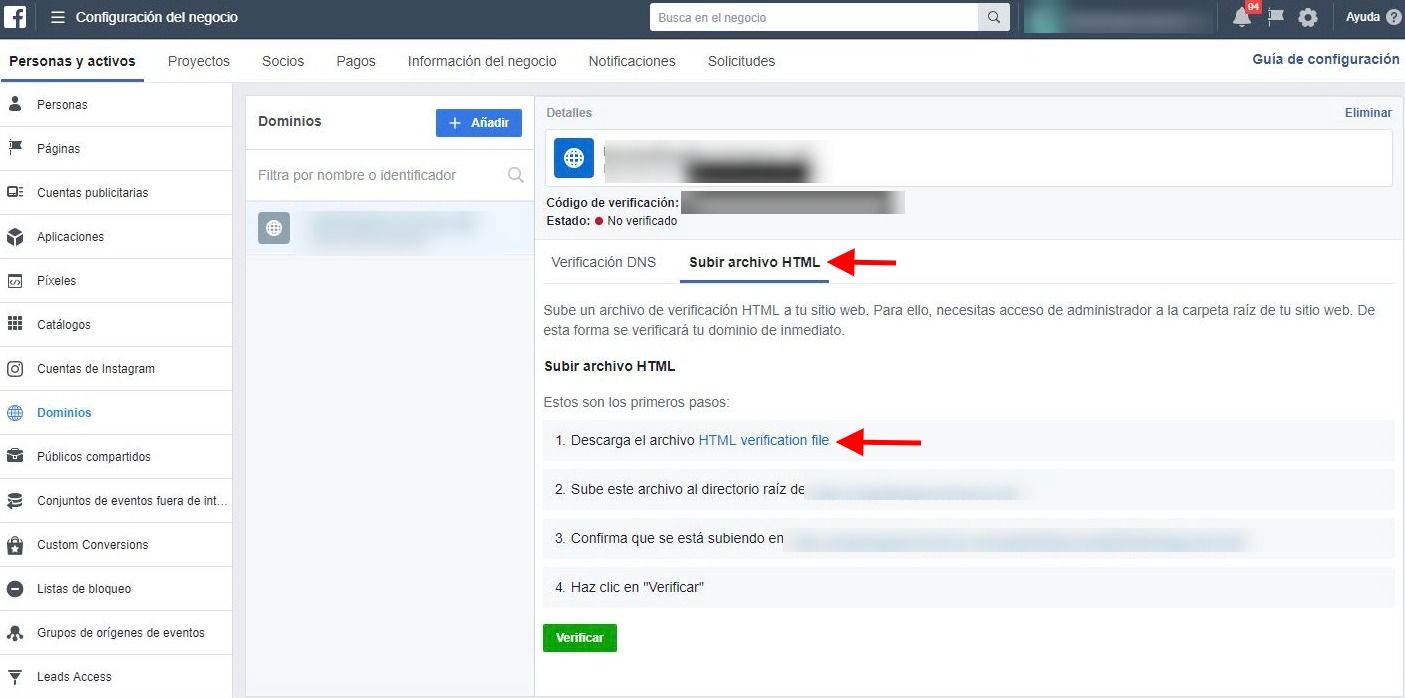Click the Listas de bloqueo minus-circle icon
The image size is (1405, 698).
[15, 589]
